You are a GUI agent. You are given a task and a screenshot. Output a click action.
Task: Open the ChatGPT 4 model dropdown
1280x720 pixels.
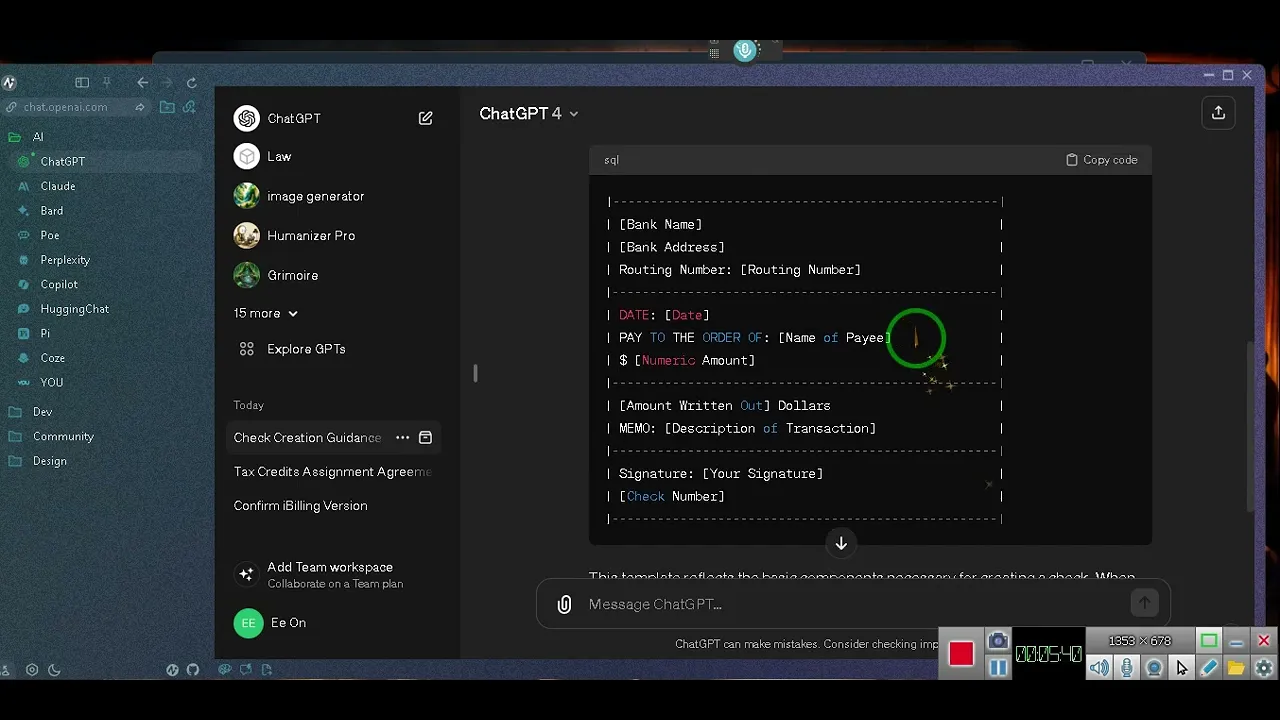coord(529,114)
